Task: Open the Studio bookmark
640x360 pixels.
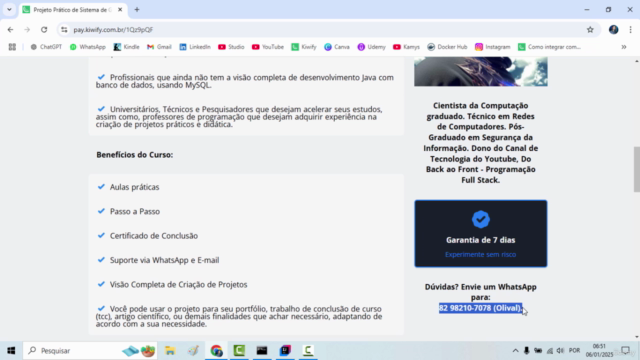Action: click(231, 47)
